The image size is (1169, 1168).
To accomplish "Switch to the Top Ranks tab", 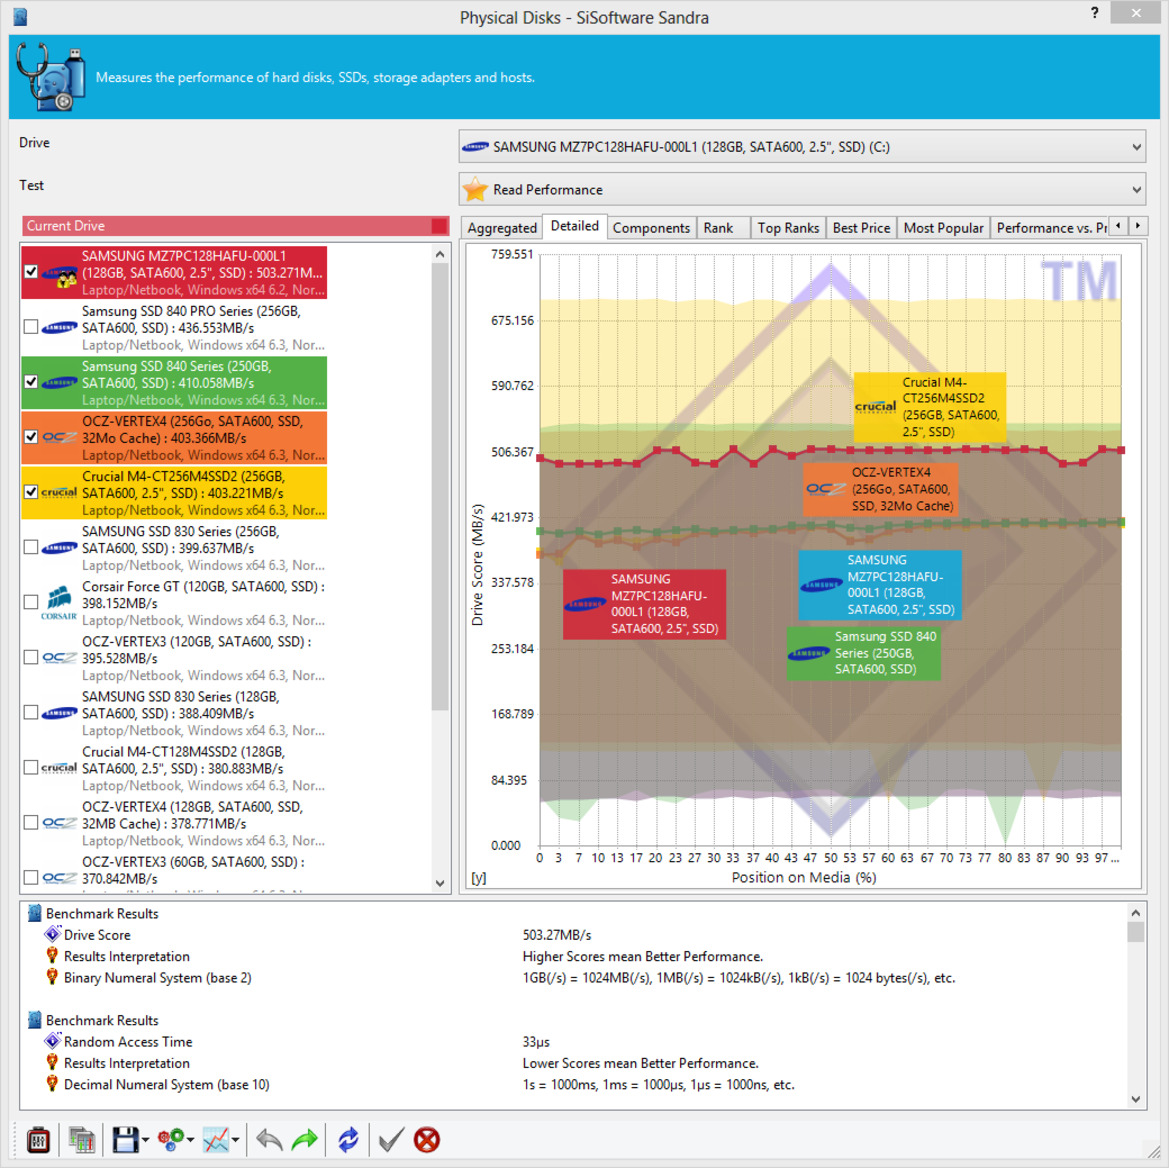I will 788,227.
